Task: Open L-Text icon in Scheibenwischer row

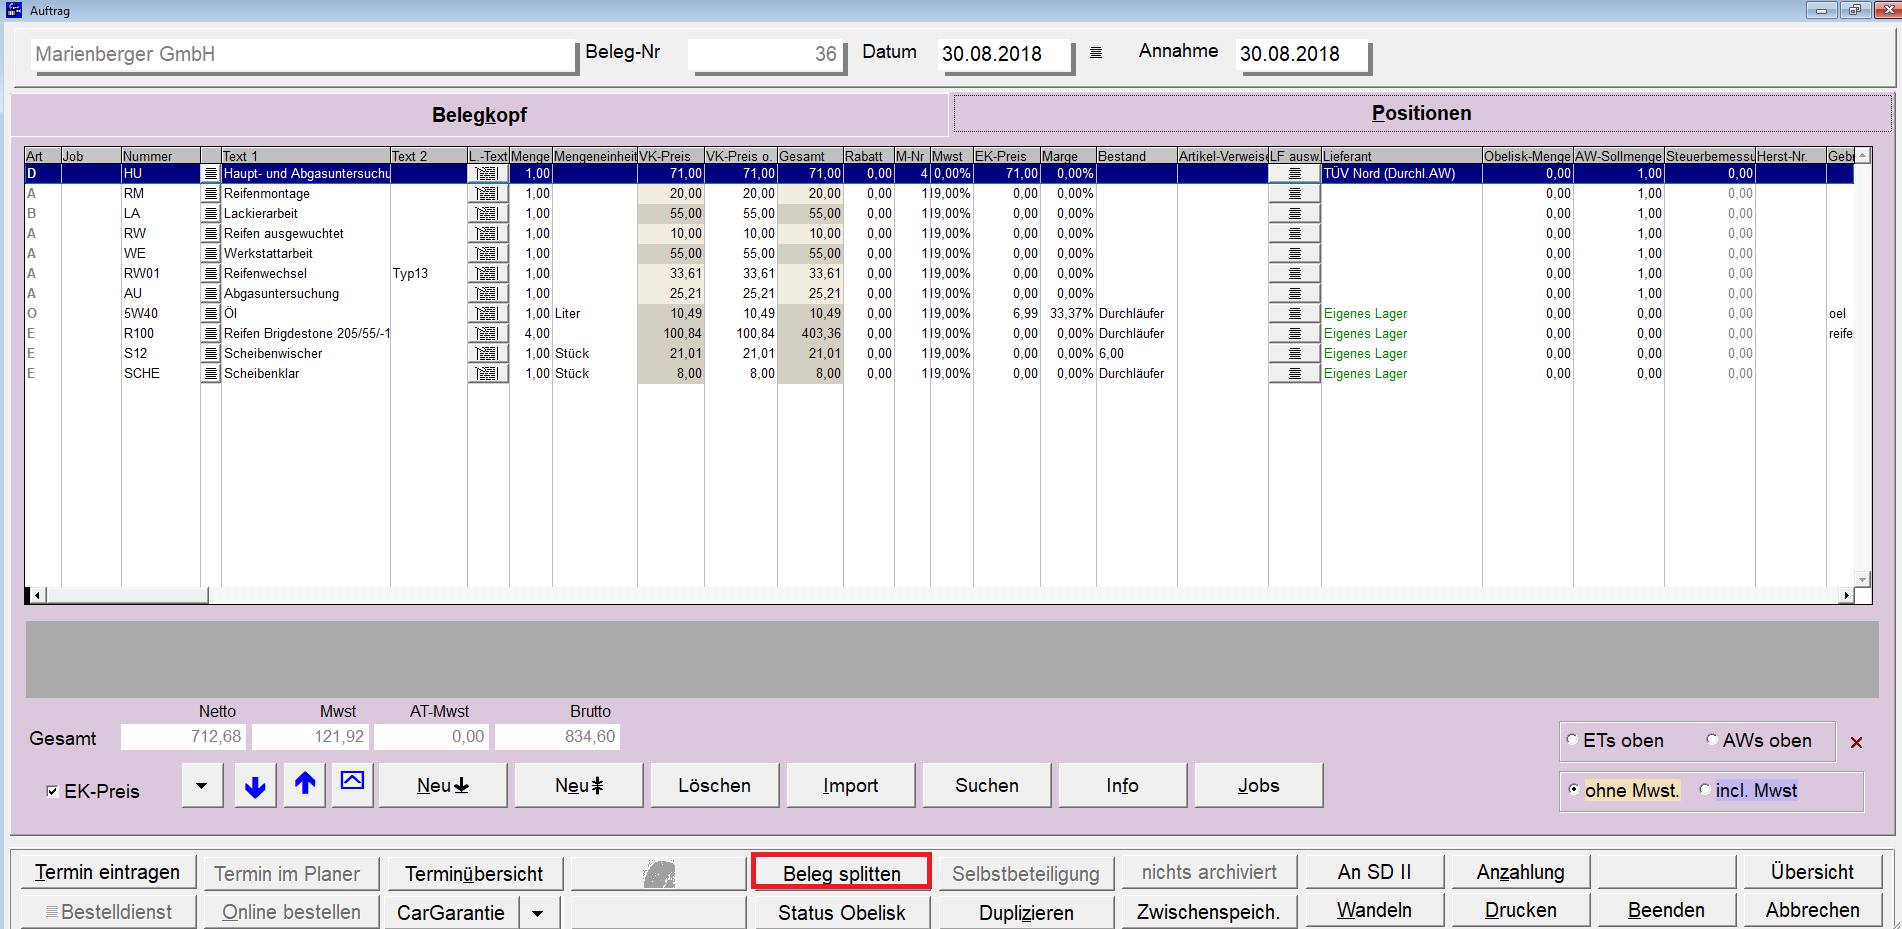Action: 488,354
